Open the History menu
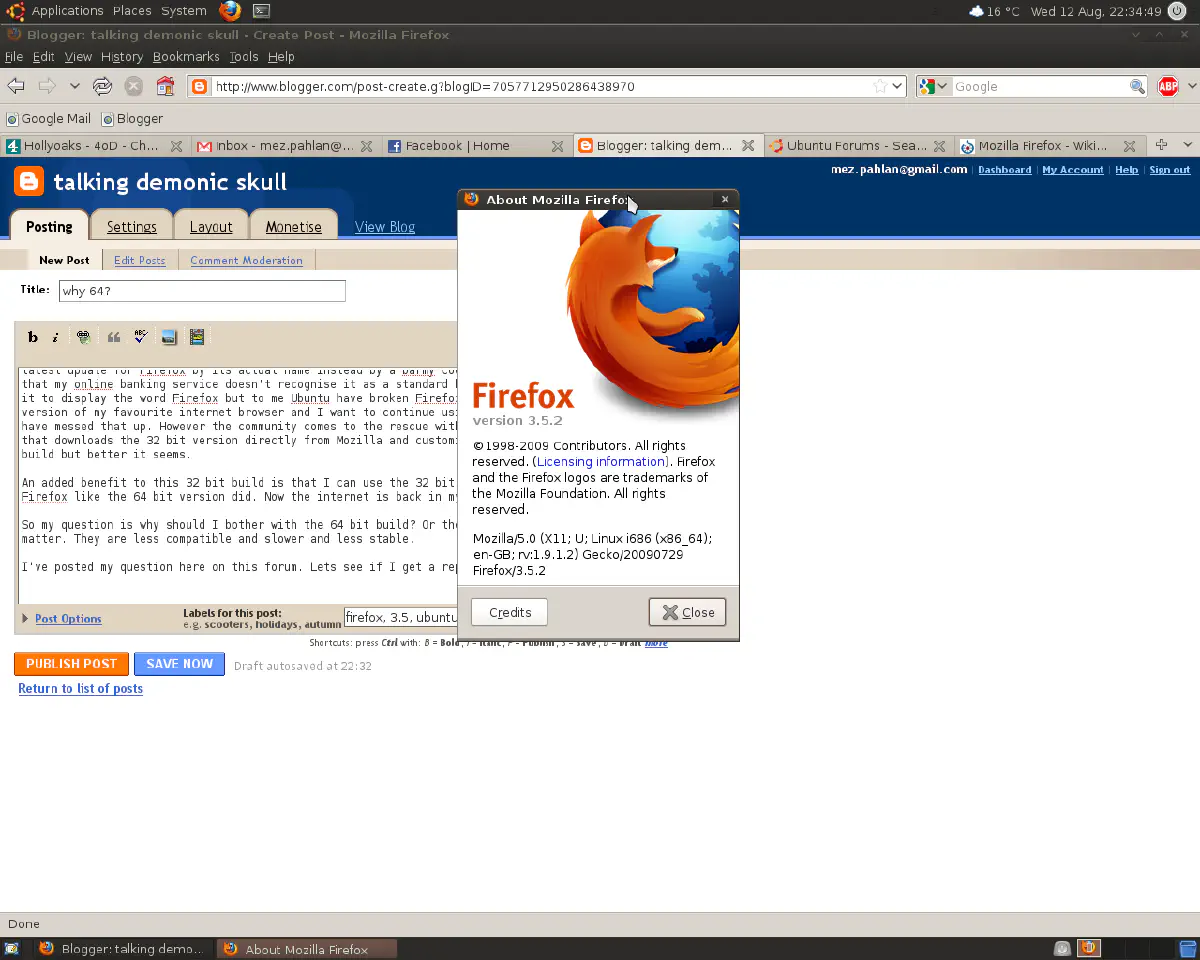Image resolution: width=1200 pixels, height=960 pixels. point(122,57)
